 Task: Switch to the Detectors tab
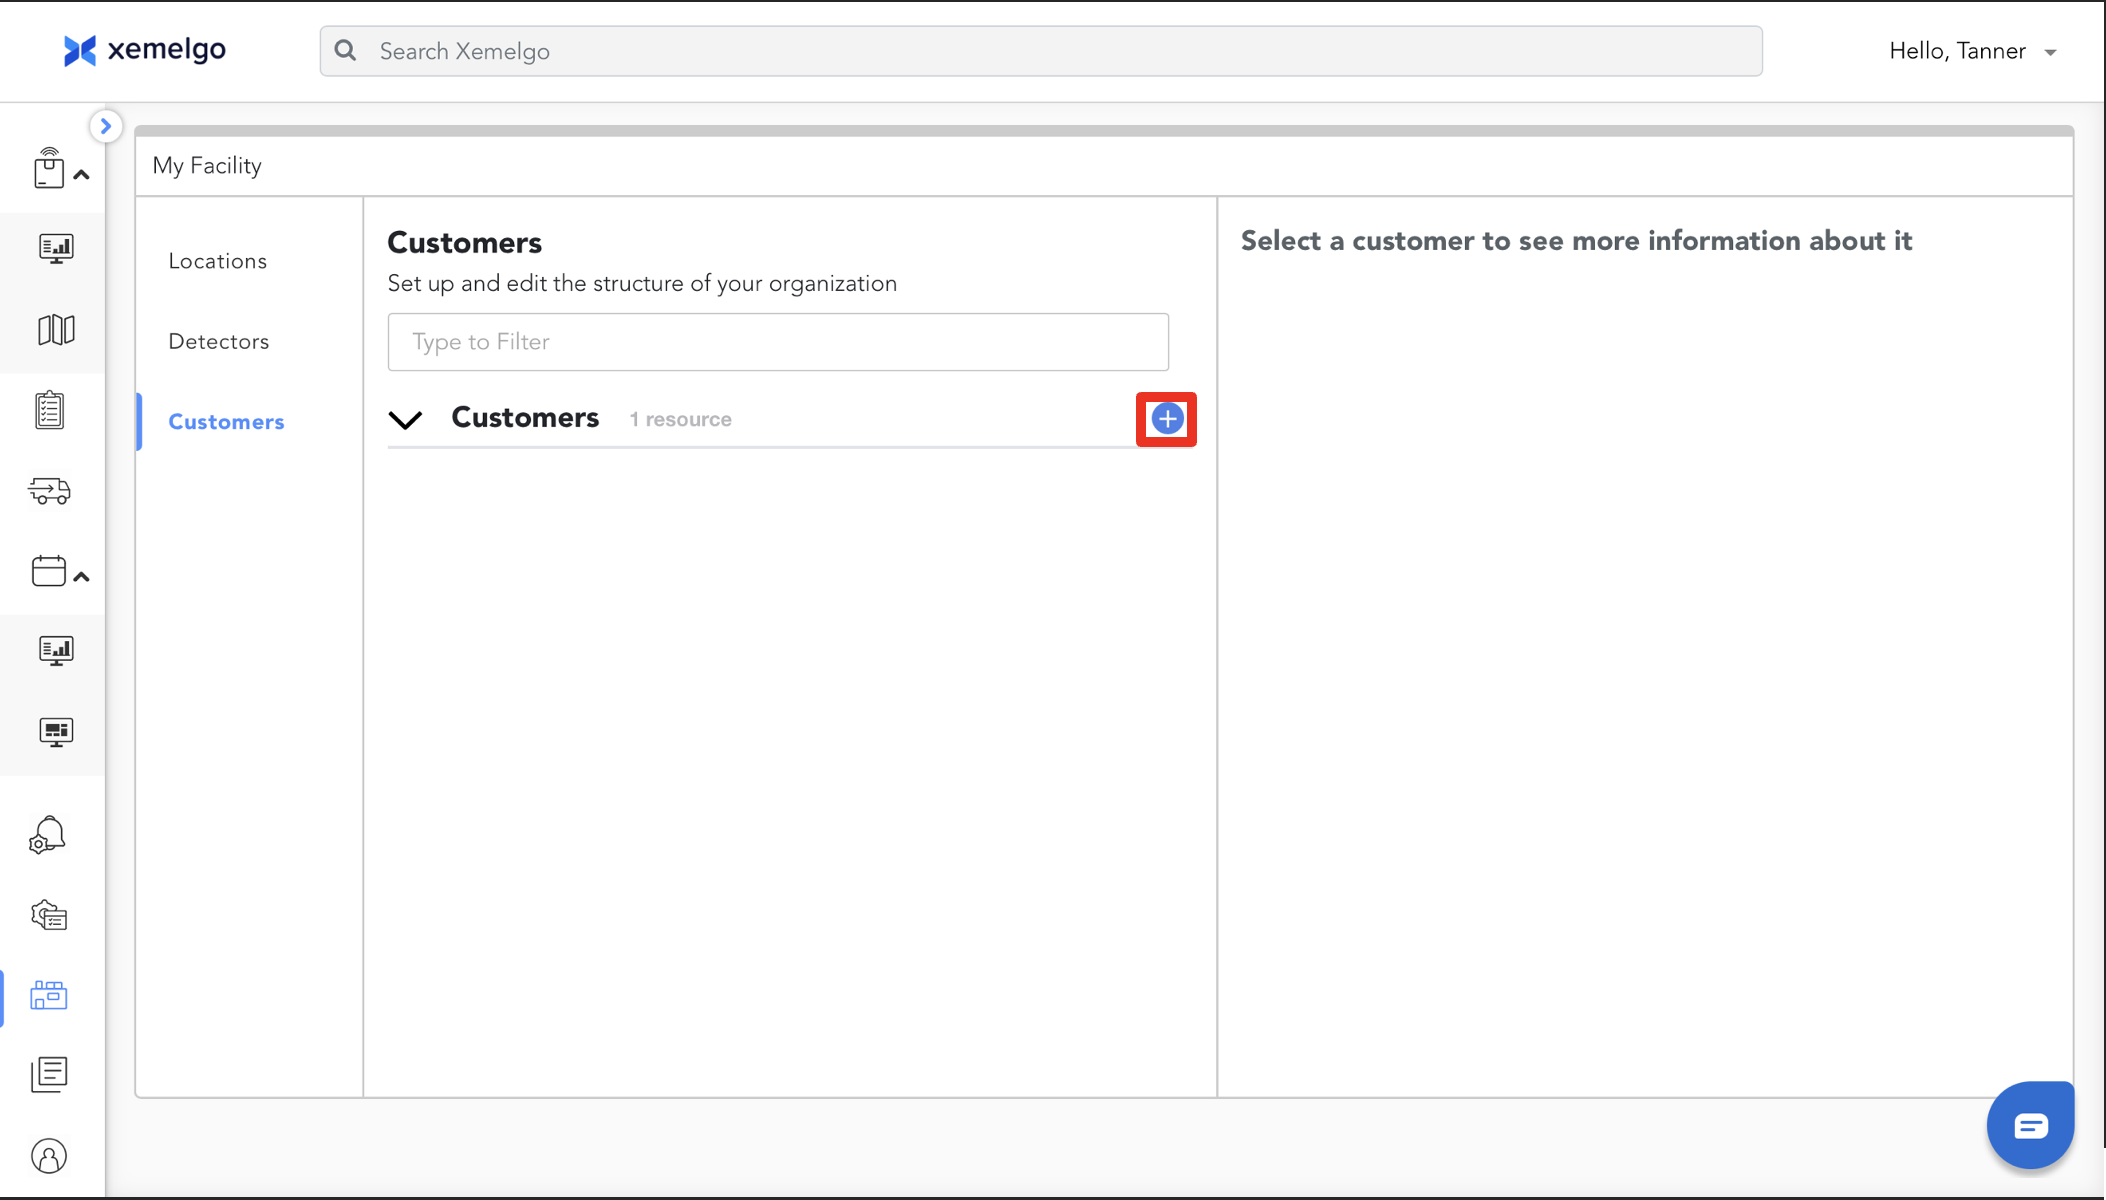tap(219, 342)
